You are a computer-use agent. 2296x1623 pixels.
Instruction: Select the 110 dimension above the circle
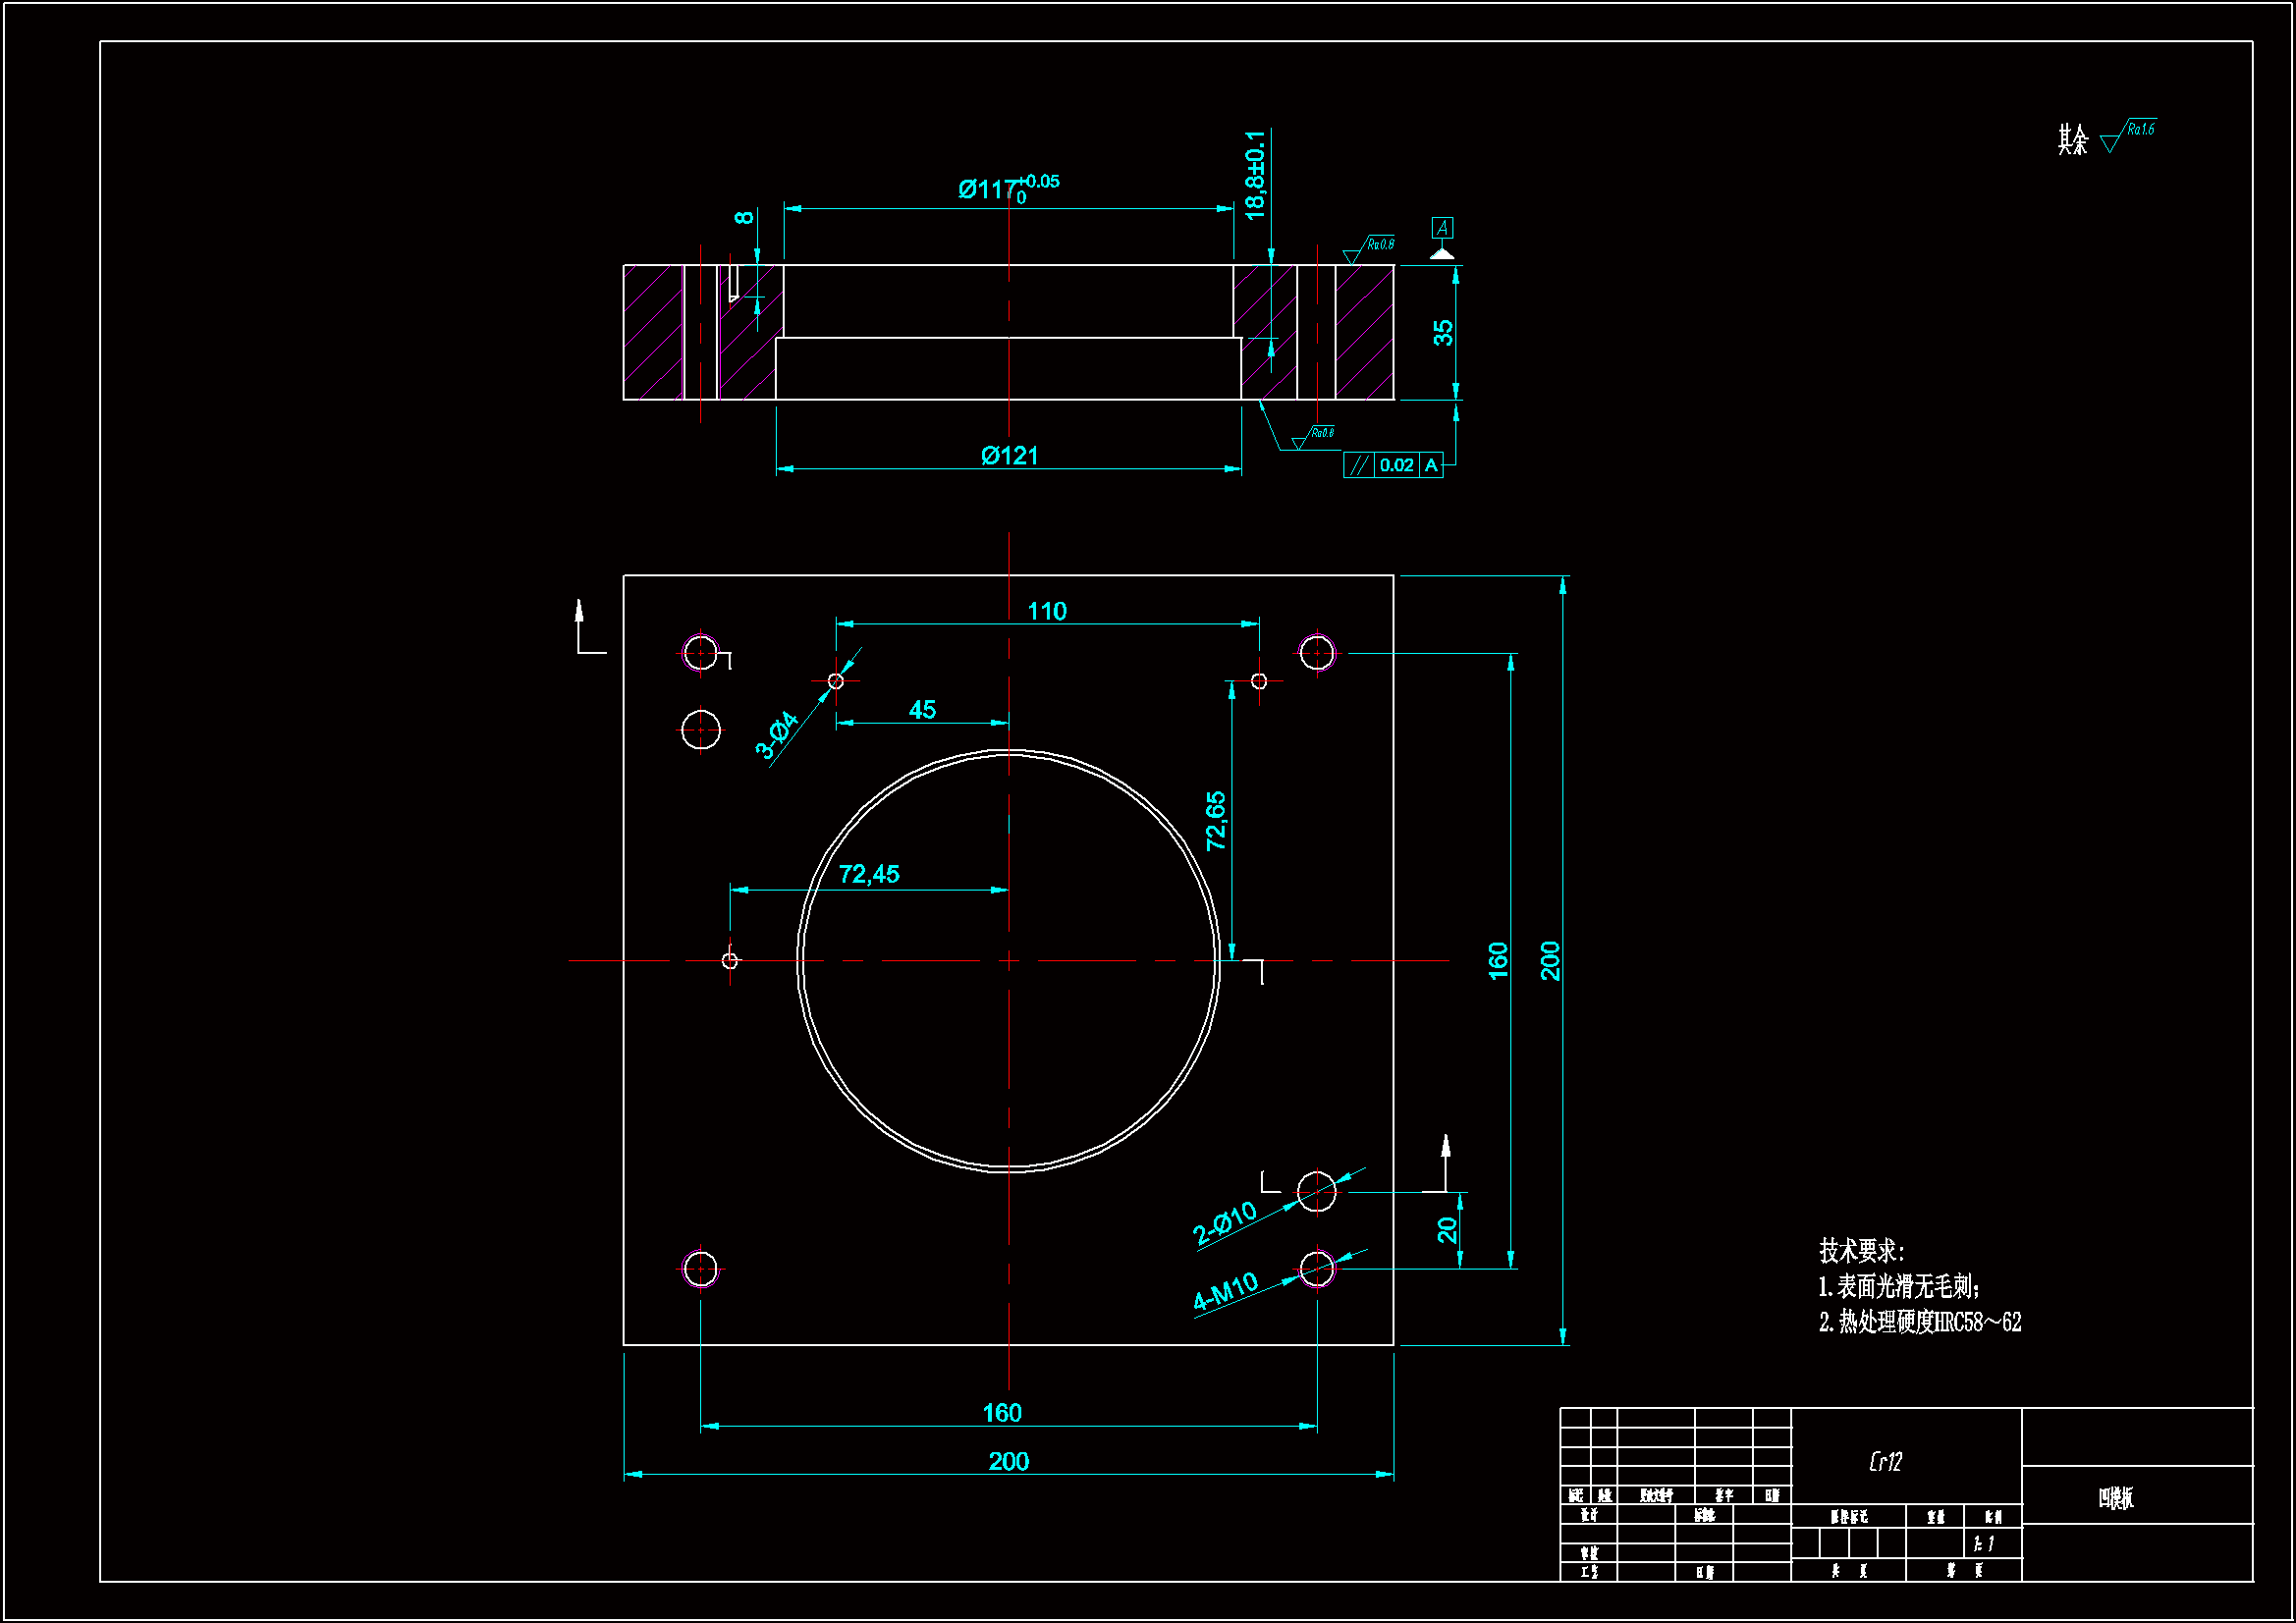(1047, 611)
